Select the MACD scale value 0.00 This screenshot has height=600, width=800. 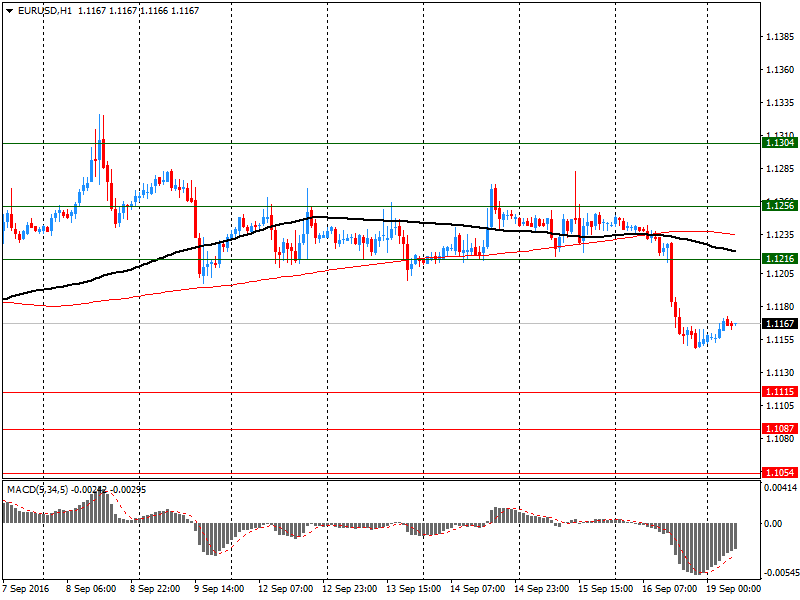773,524
